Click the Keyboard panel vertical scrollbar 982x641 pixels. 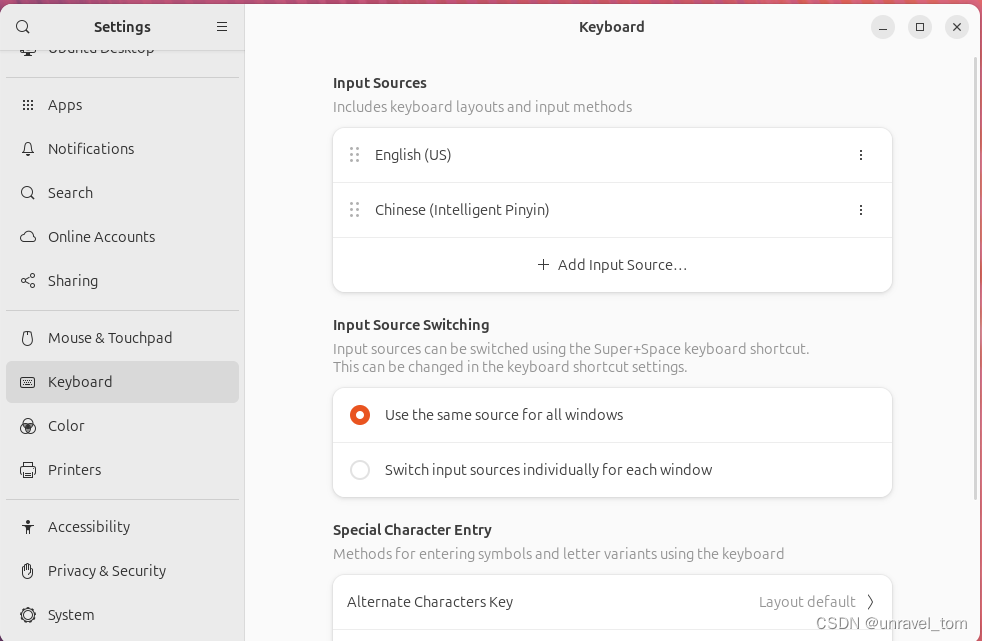point(977,280)
